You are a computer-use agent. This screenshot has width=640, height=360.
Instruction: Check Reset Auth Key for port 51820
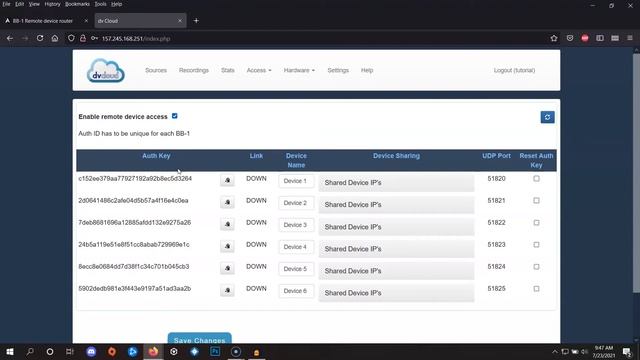point(536,178)
